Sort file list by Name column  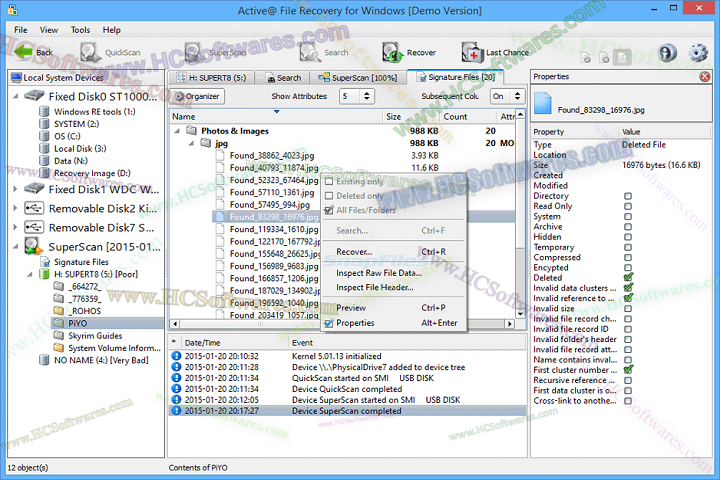(x=276, y=117)
